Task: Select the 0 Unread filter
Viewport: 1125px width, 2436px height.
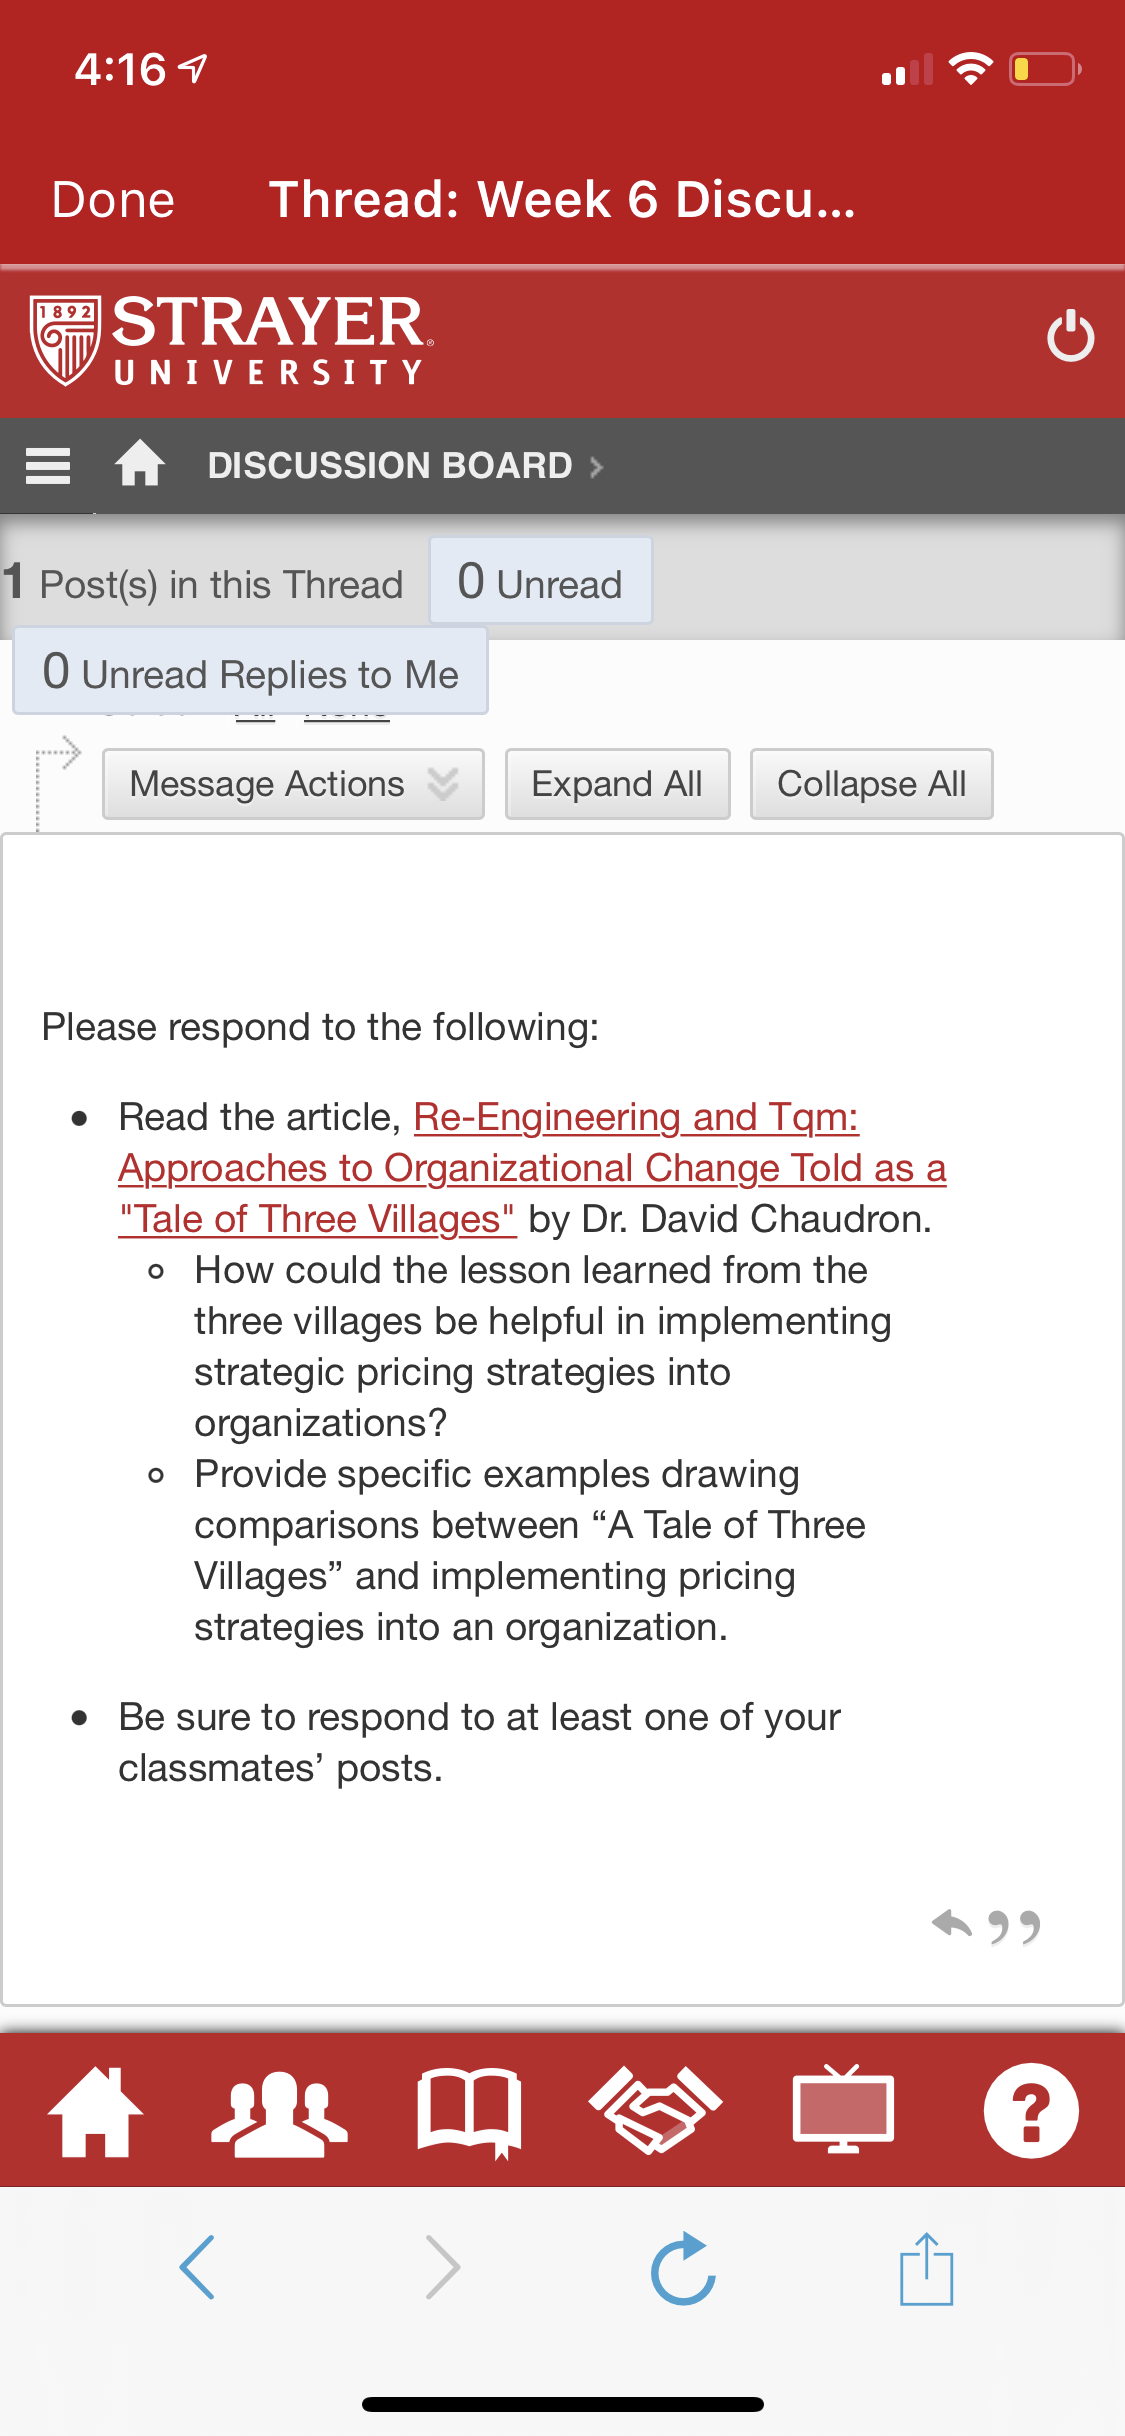Action: point(540,581)
